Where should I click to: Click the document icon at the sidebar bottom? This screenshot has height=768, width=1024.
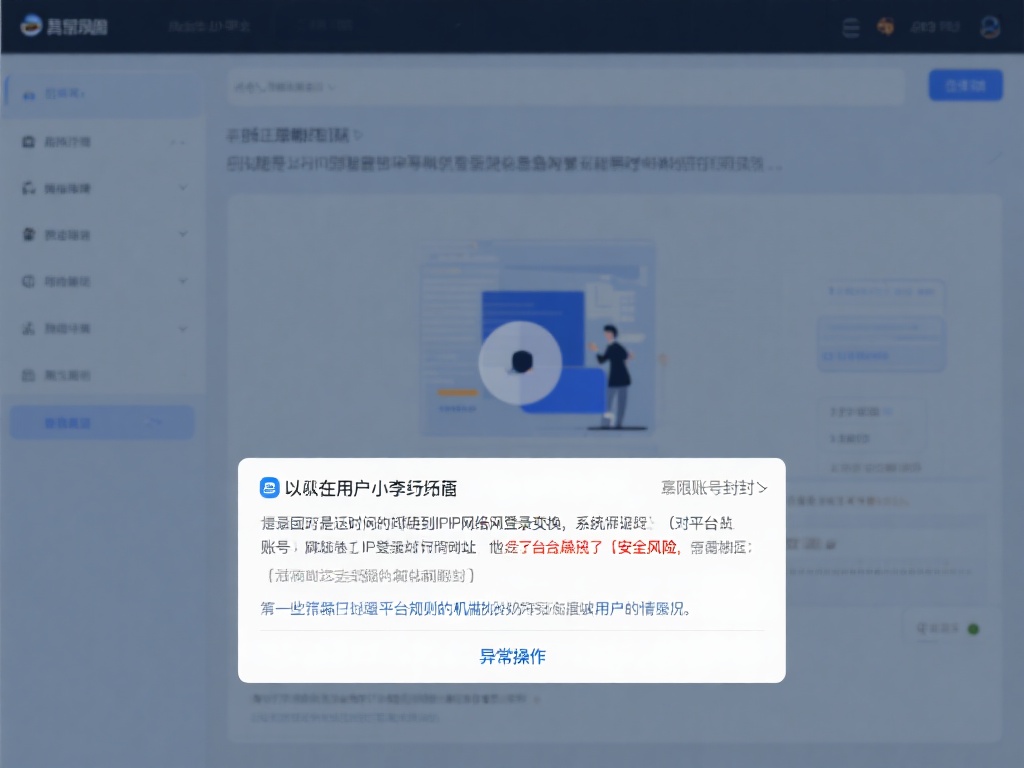(30, 375)
